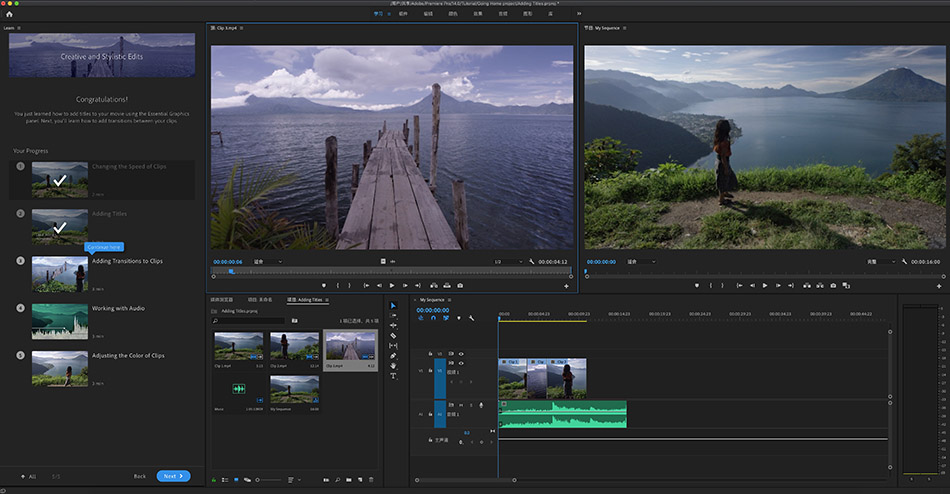Screen dimensions: 950x494
Task: Select the Pen tool
Action: [393, 356]
